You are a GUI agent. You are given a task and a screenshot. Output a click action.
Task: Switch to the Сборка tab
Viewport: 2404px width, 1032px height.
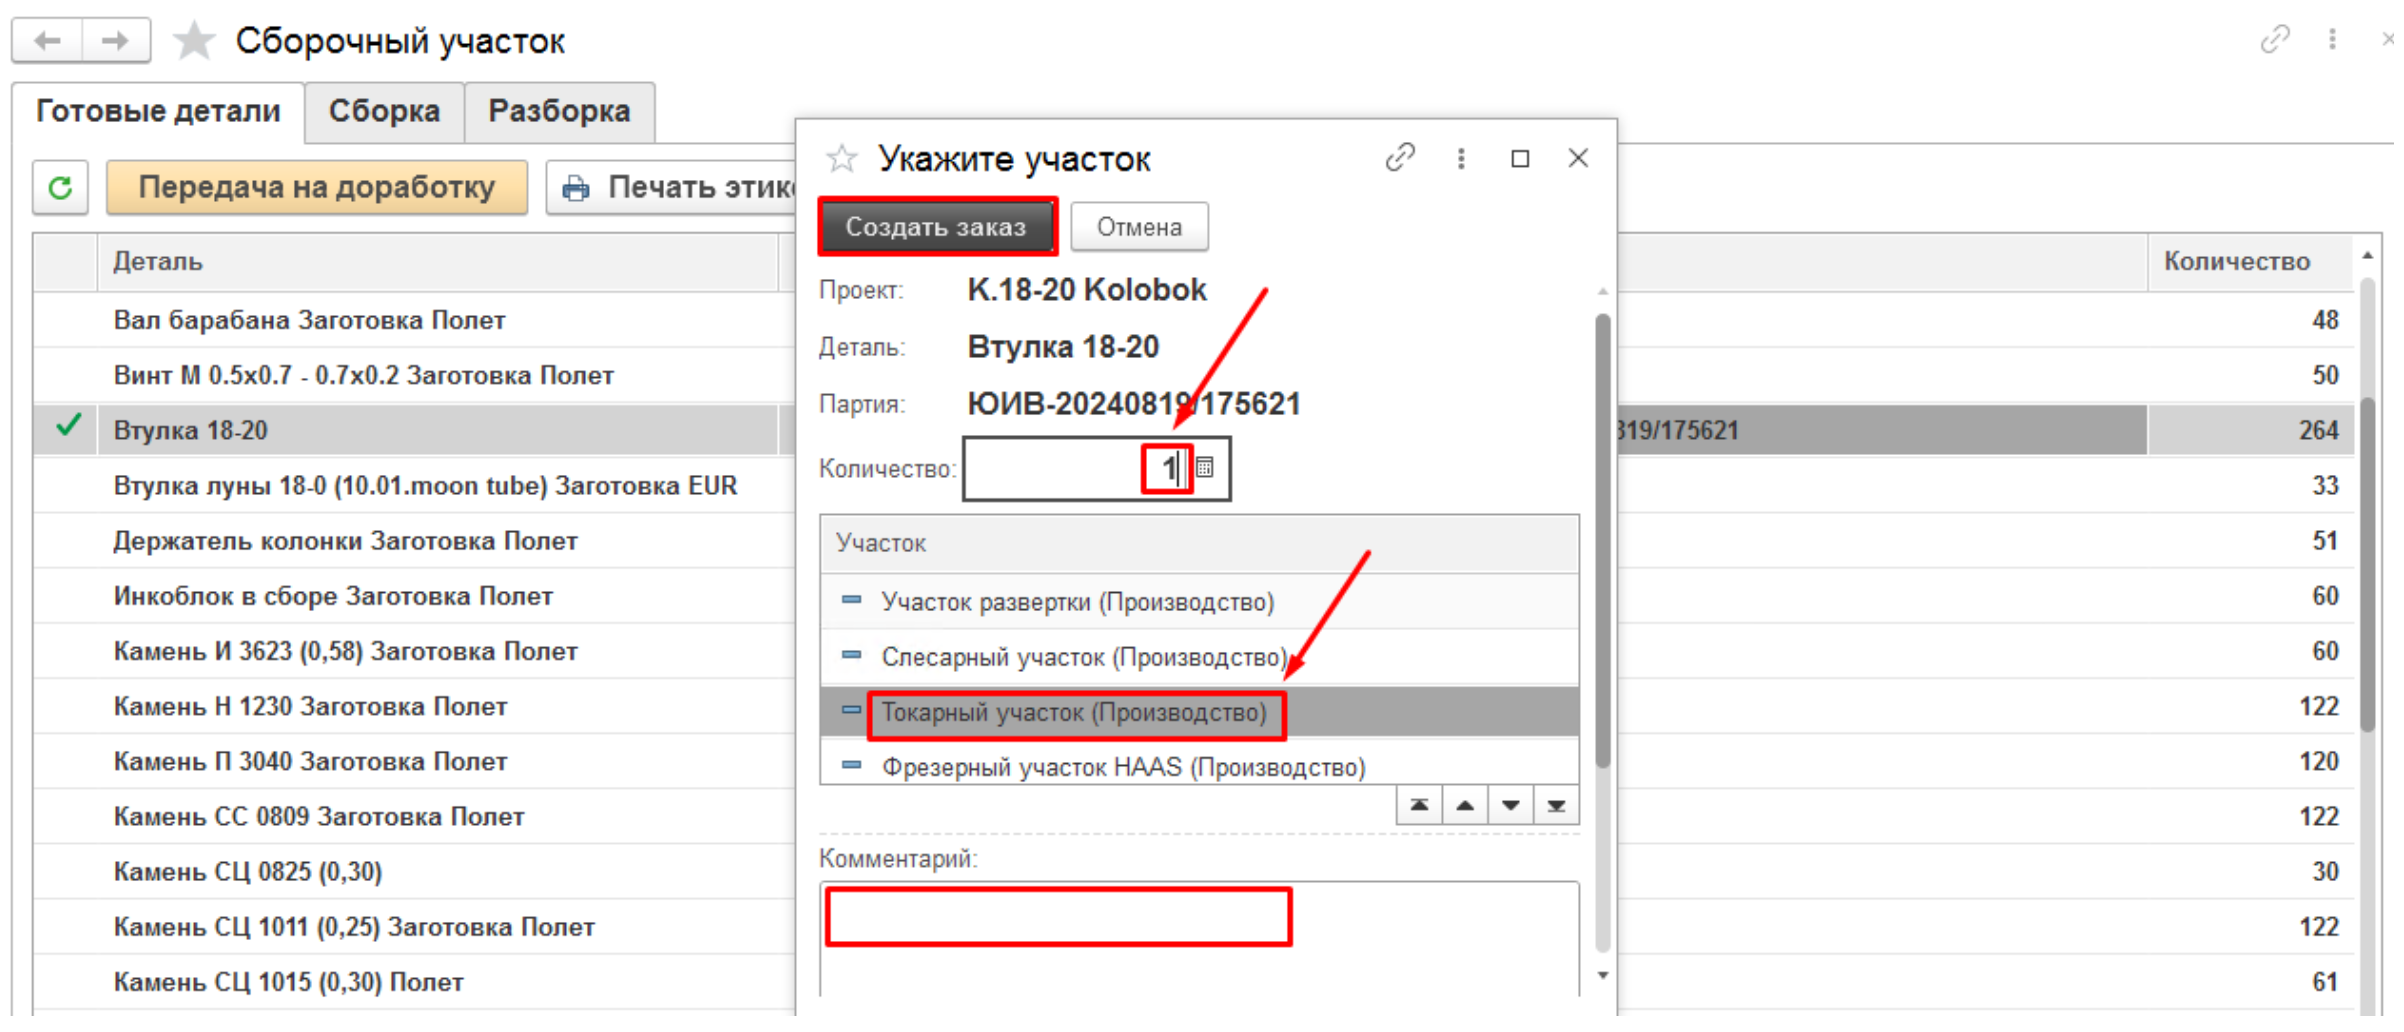click(x=384, y=111)
